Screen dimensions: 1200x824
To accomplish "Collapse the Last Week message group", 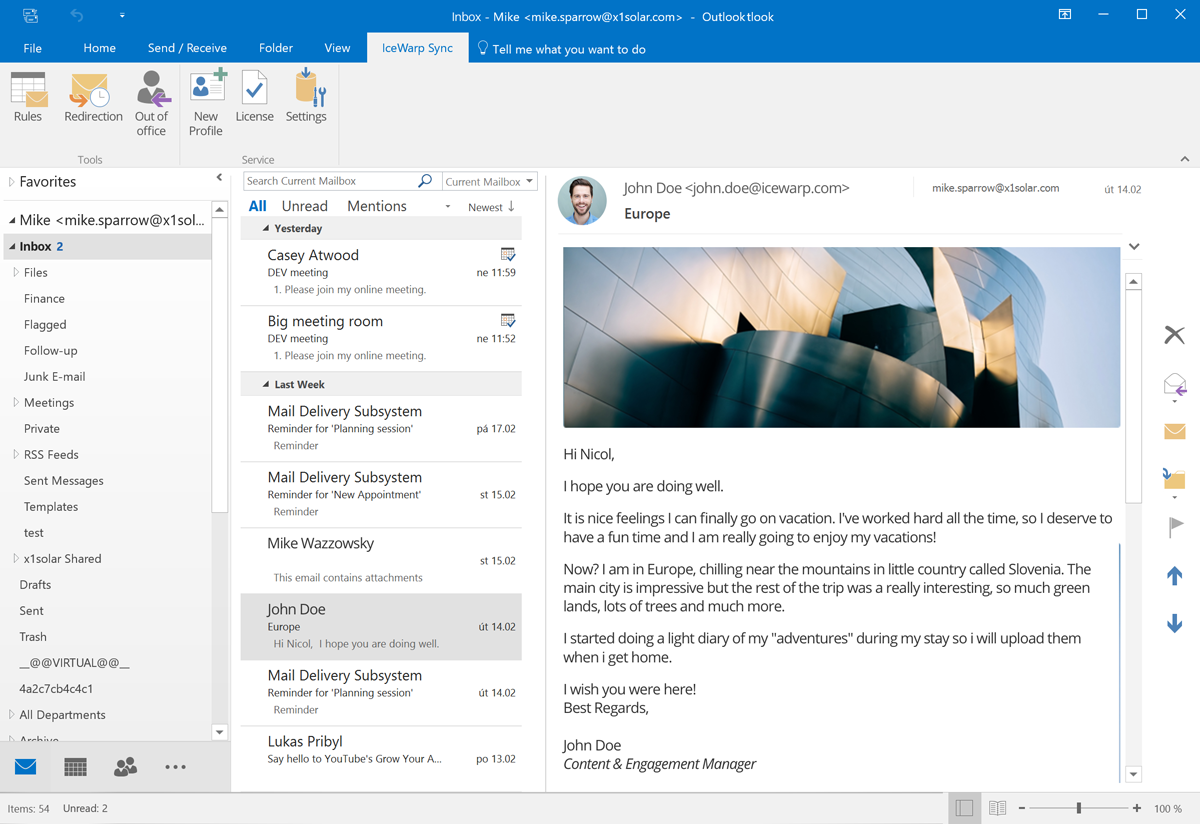I will pos(266,384).
